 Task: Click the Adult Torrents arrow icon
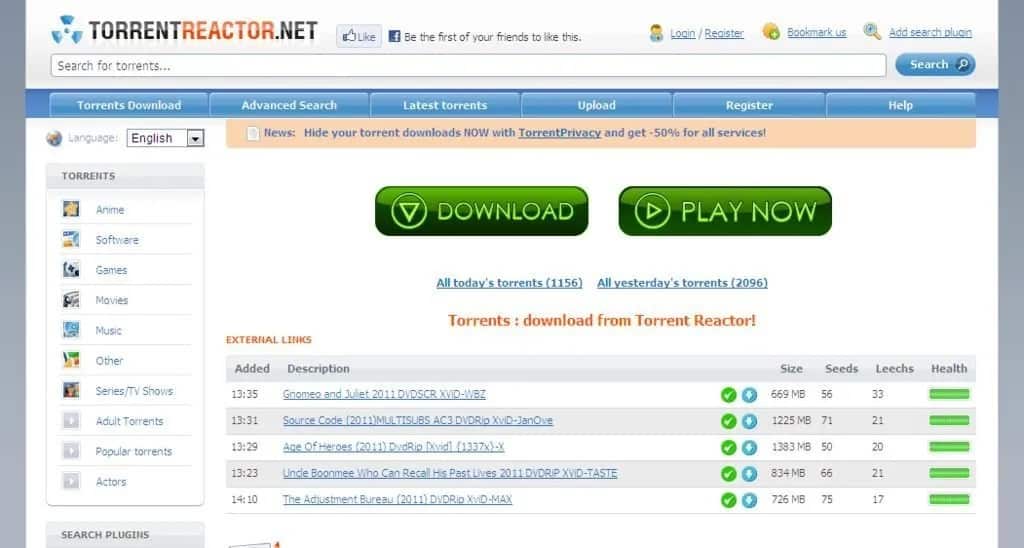(x=71, y=421)
